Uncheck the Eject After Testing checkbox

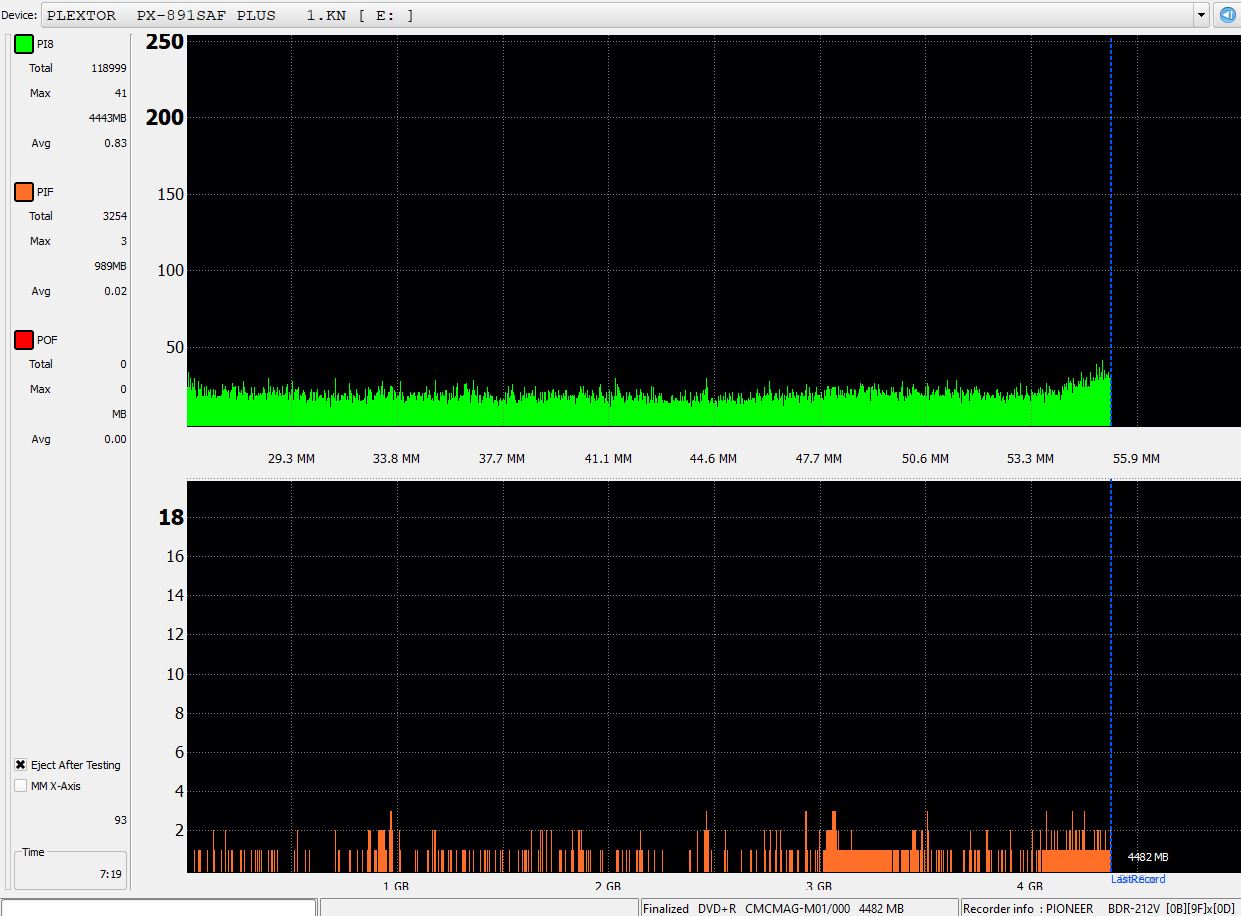(21, 765)
